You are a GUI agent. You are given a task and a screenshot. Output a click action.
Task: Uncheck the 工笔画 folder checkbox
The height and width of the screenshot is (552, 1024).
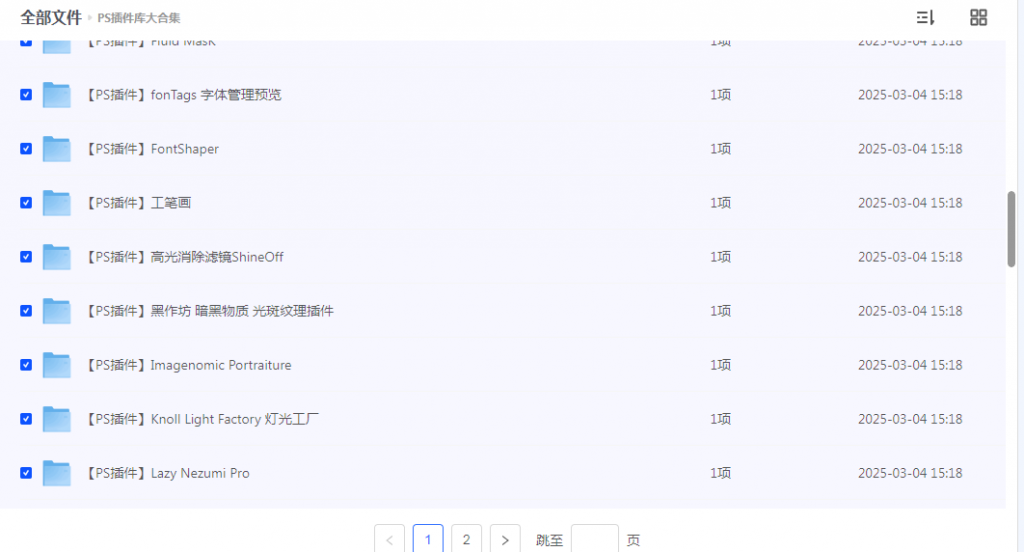tap(26, 203)
